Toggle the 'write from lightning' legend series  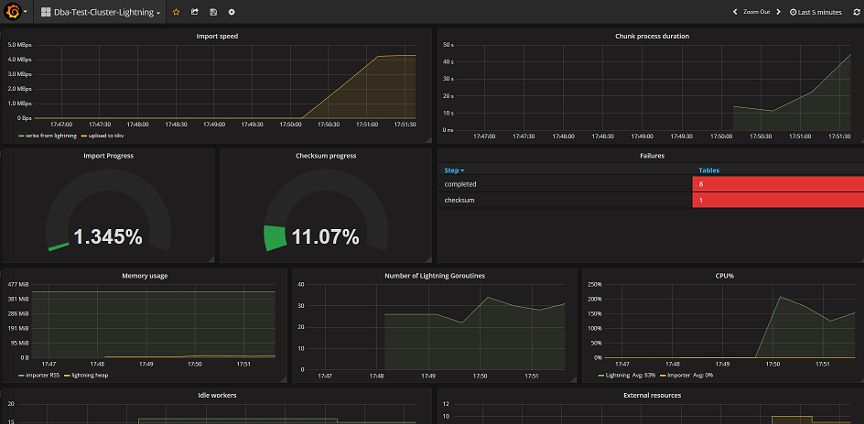[x=44, y=135]
